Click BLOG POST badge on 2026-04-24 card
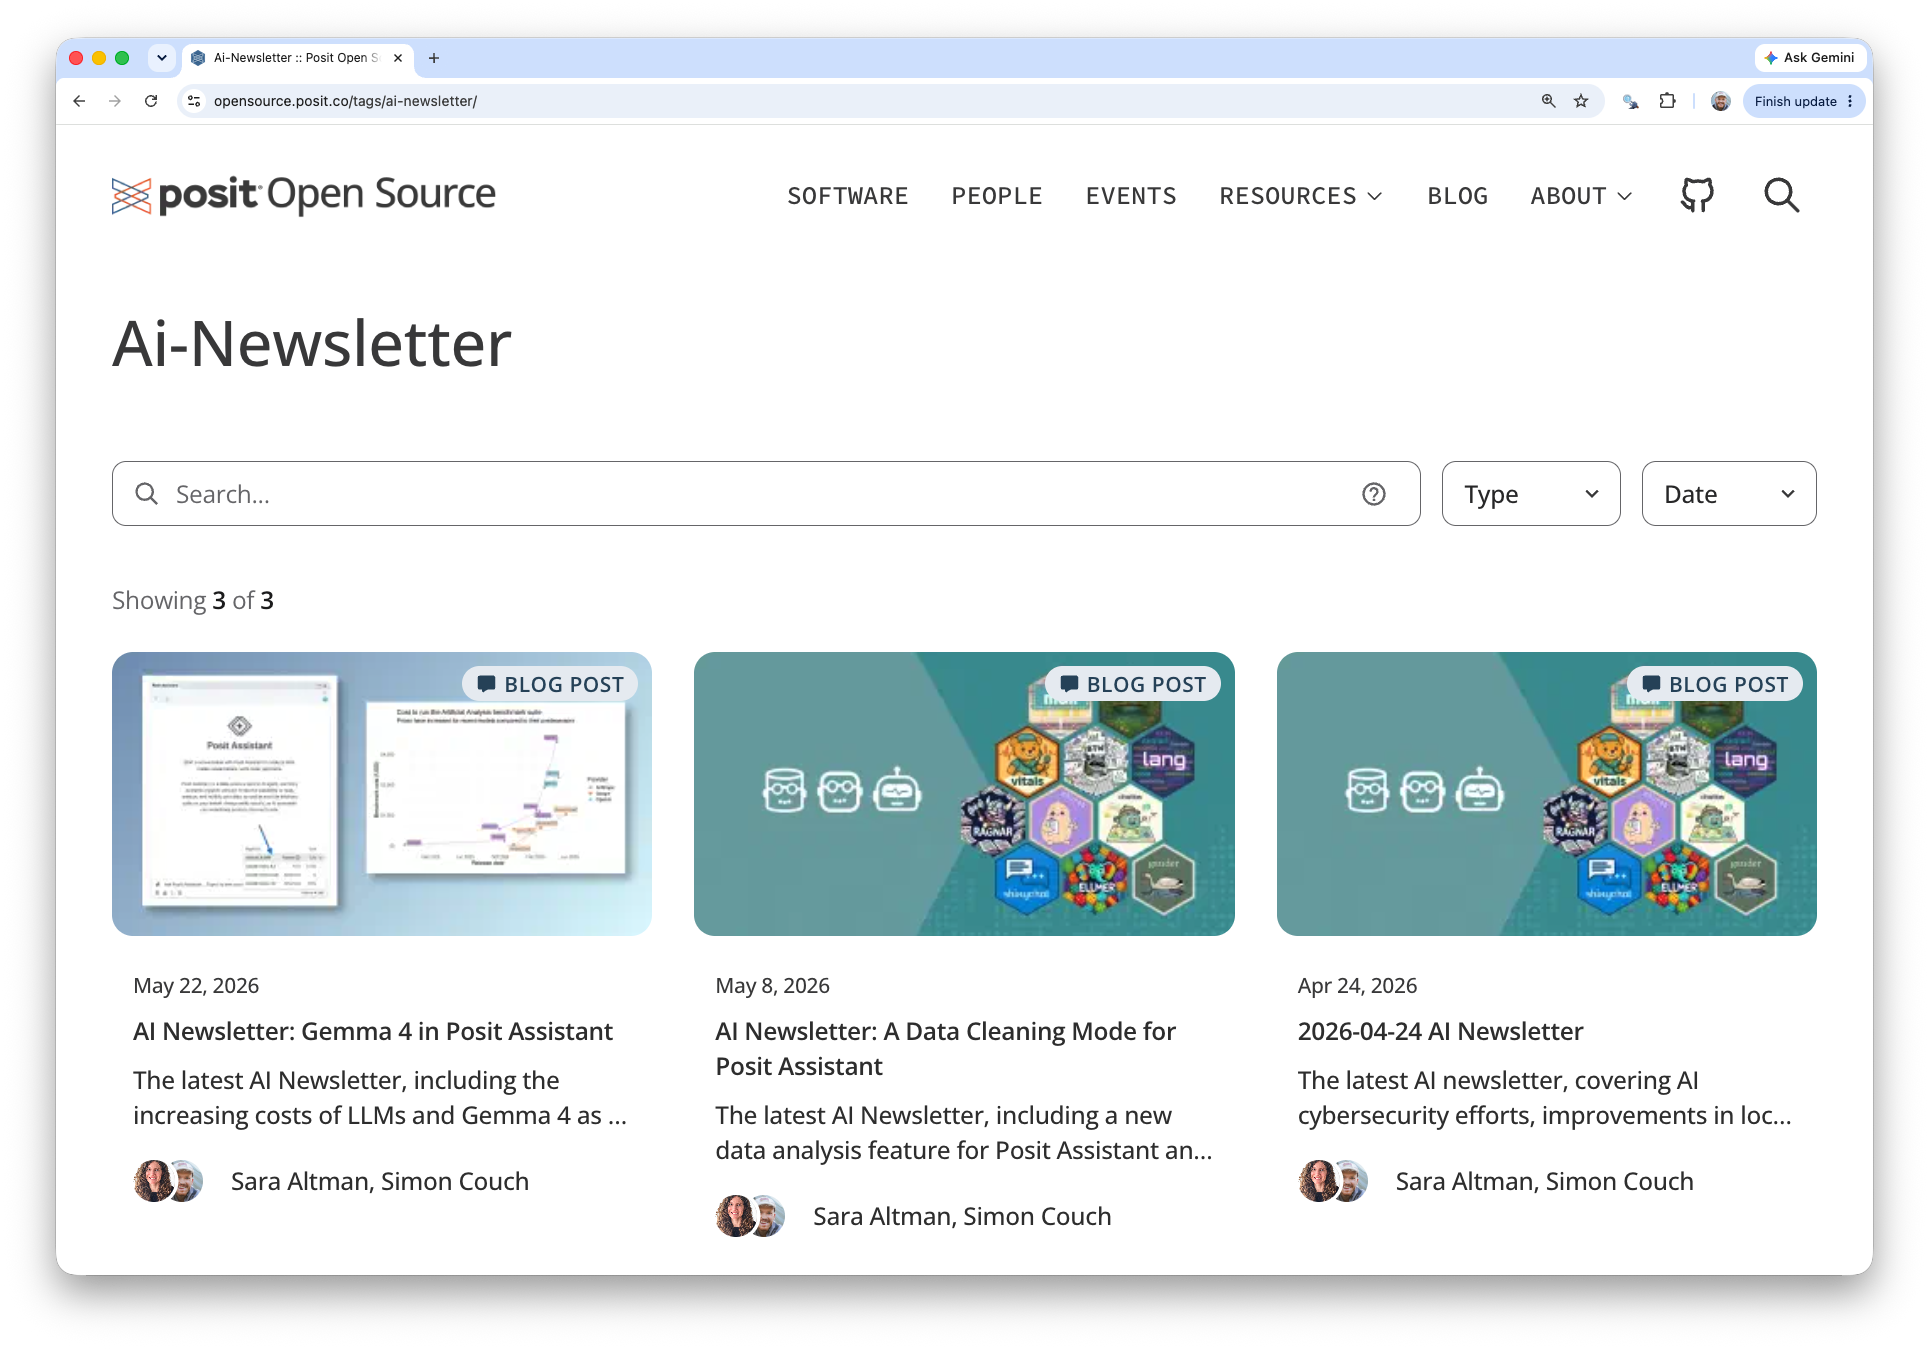This screenshot has width=1929, height=1349. (1714, 684)
